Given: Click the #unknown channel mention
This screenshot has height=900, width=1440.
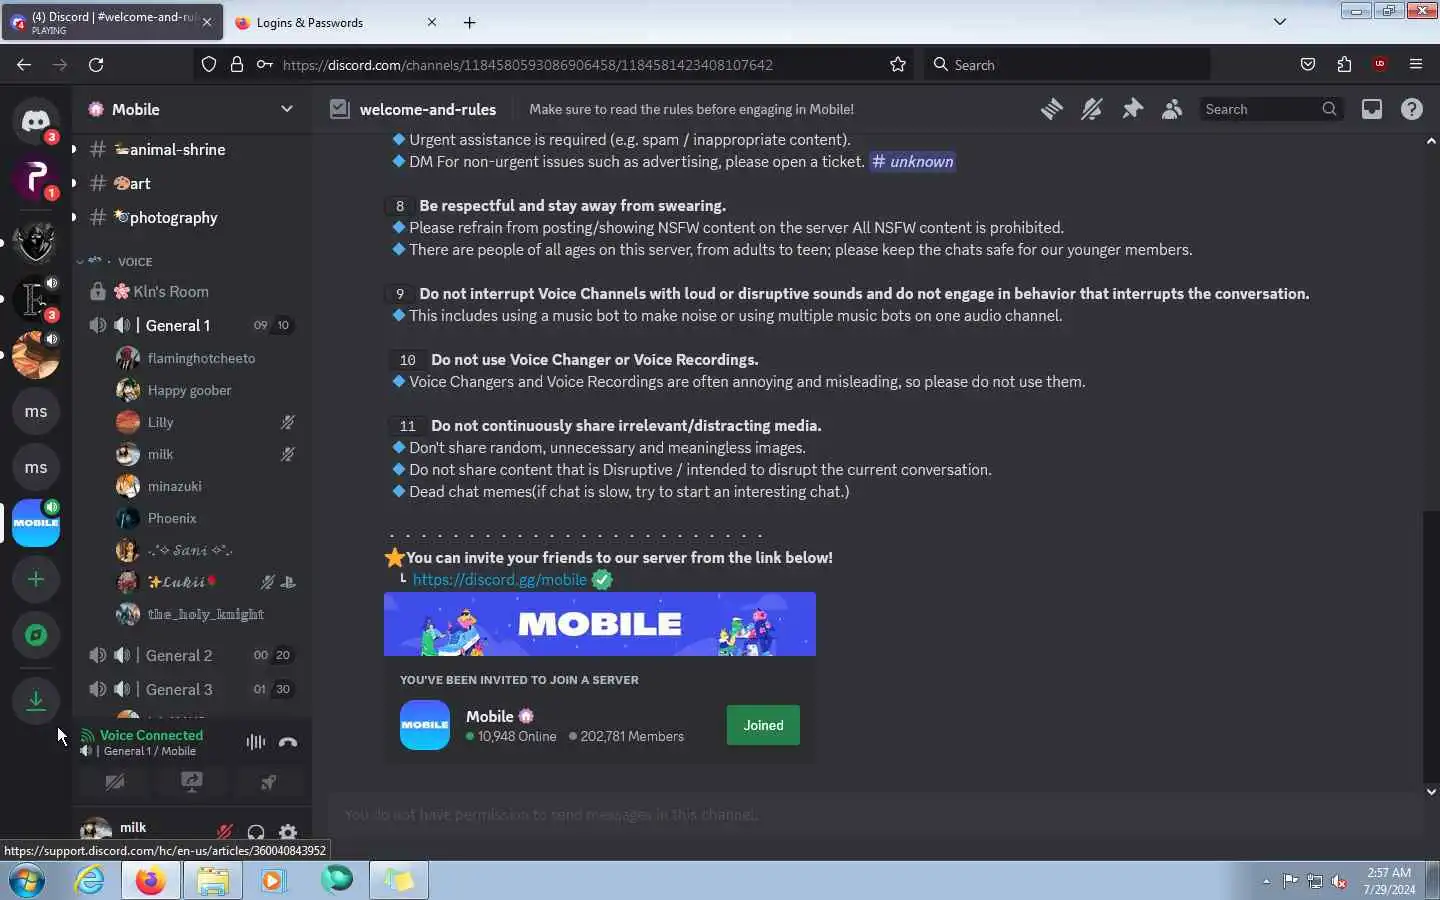Looking at the screenshot, I should [x=912, y=161].
